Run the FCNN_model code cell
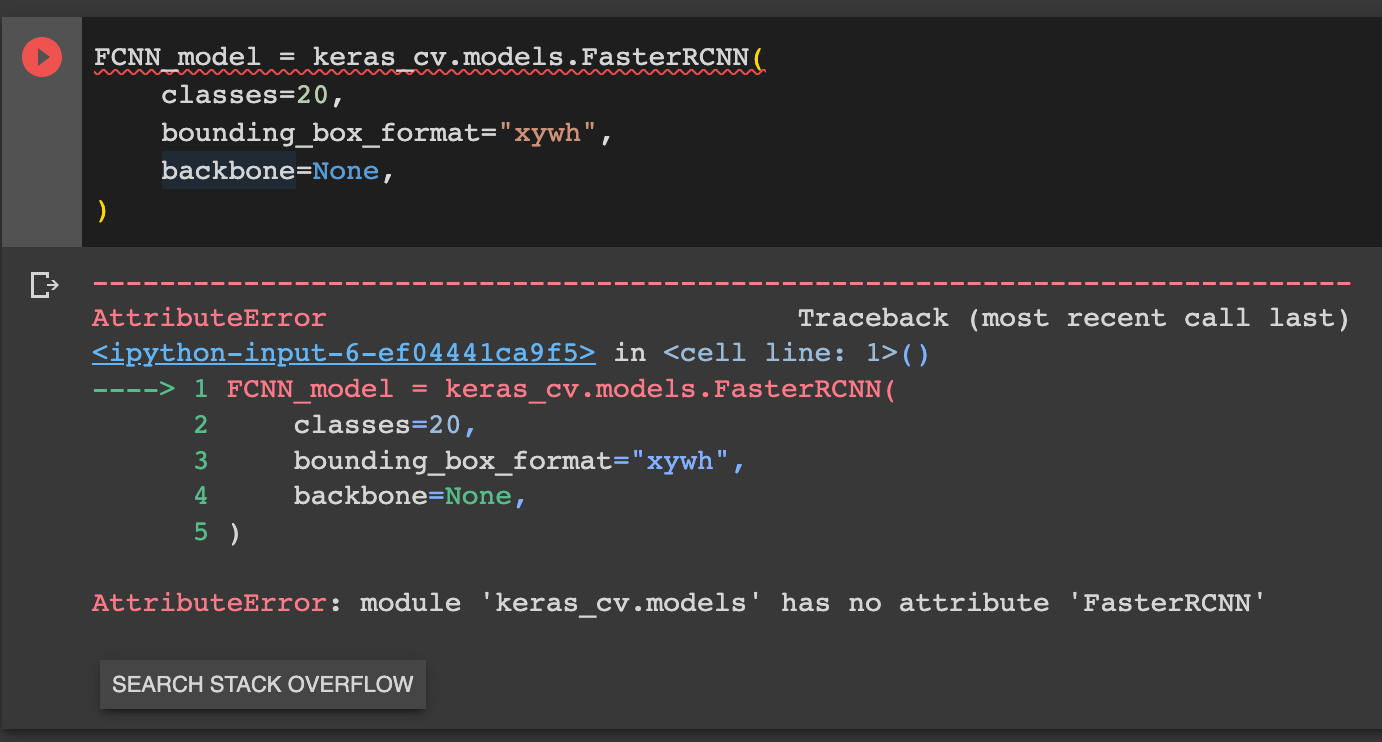 pyautogui.click(x=41, y=57)
